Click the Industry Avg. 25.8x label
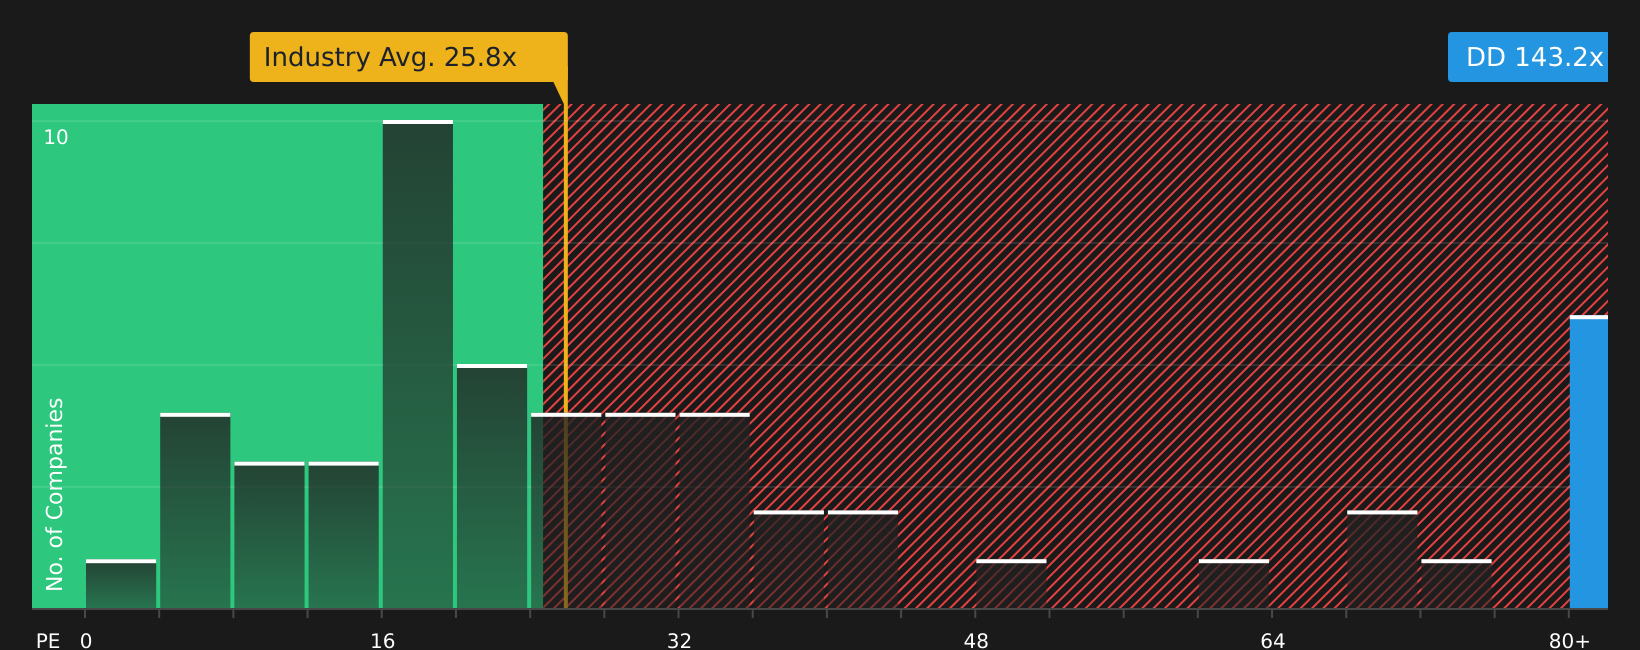Screen dimensions: 1640x650 (x=408, y=57)
